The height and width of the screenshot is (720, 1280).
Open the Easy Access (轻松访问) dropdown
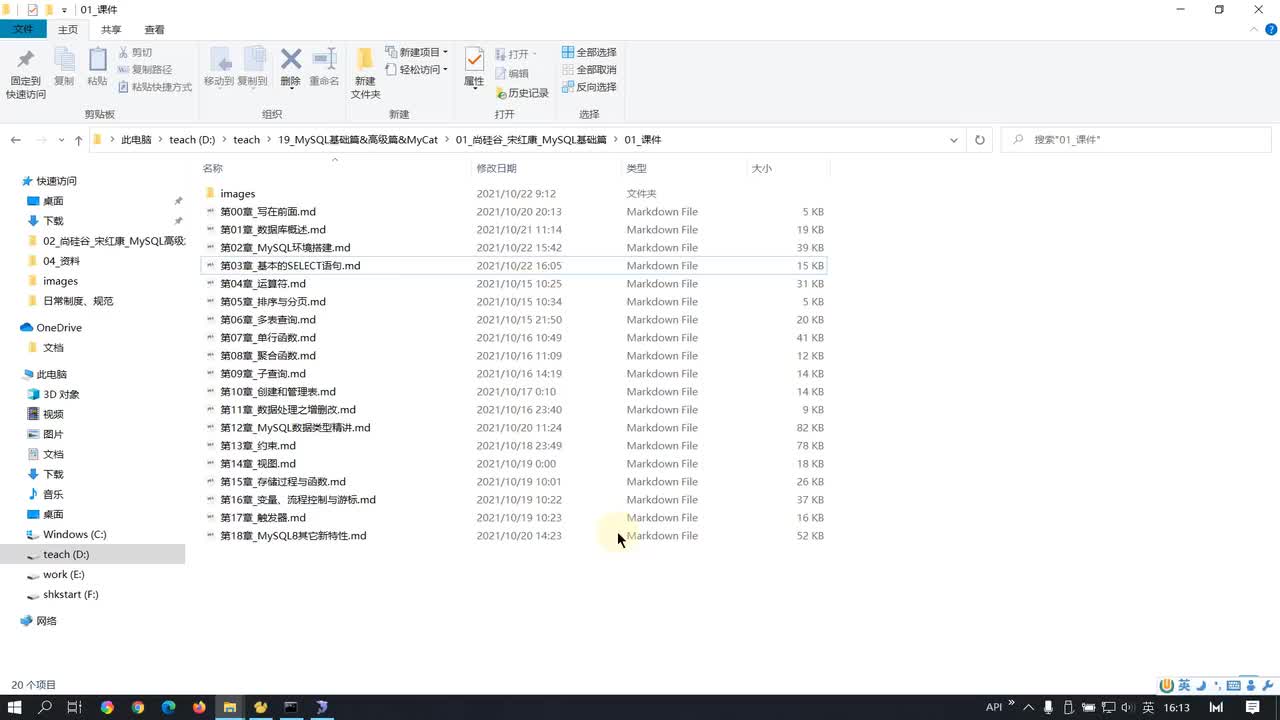click(417, 70)
